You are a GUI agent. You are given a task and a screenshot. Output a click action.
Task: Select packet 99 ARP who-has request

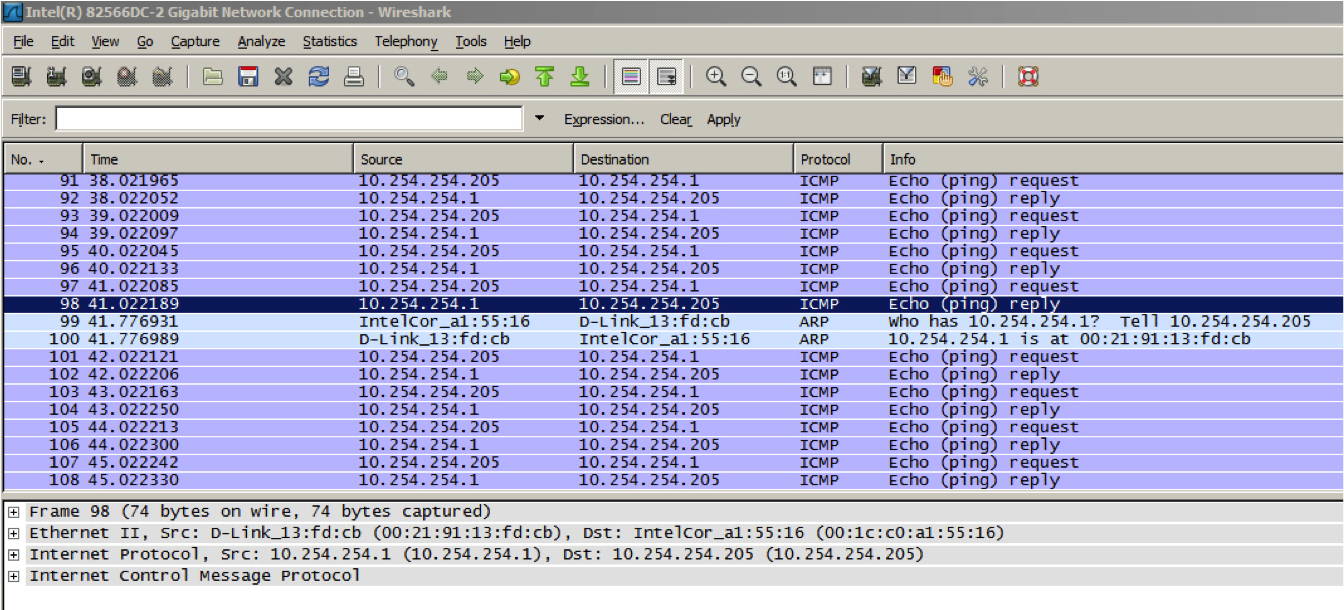pos(672,322)
